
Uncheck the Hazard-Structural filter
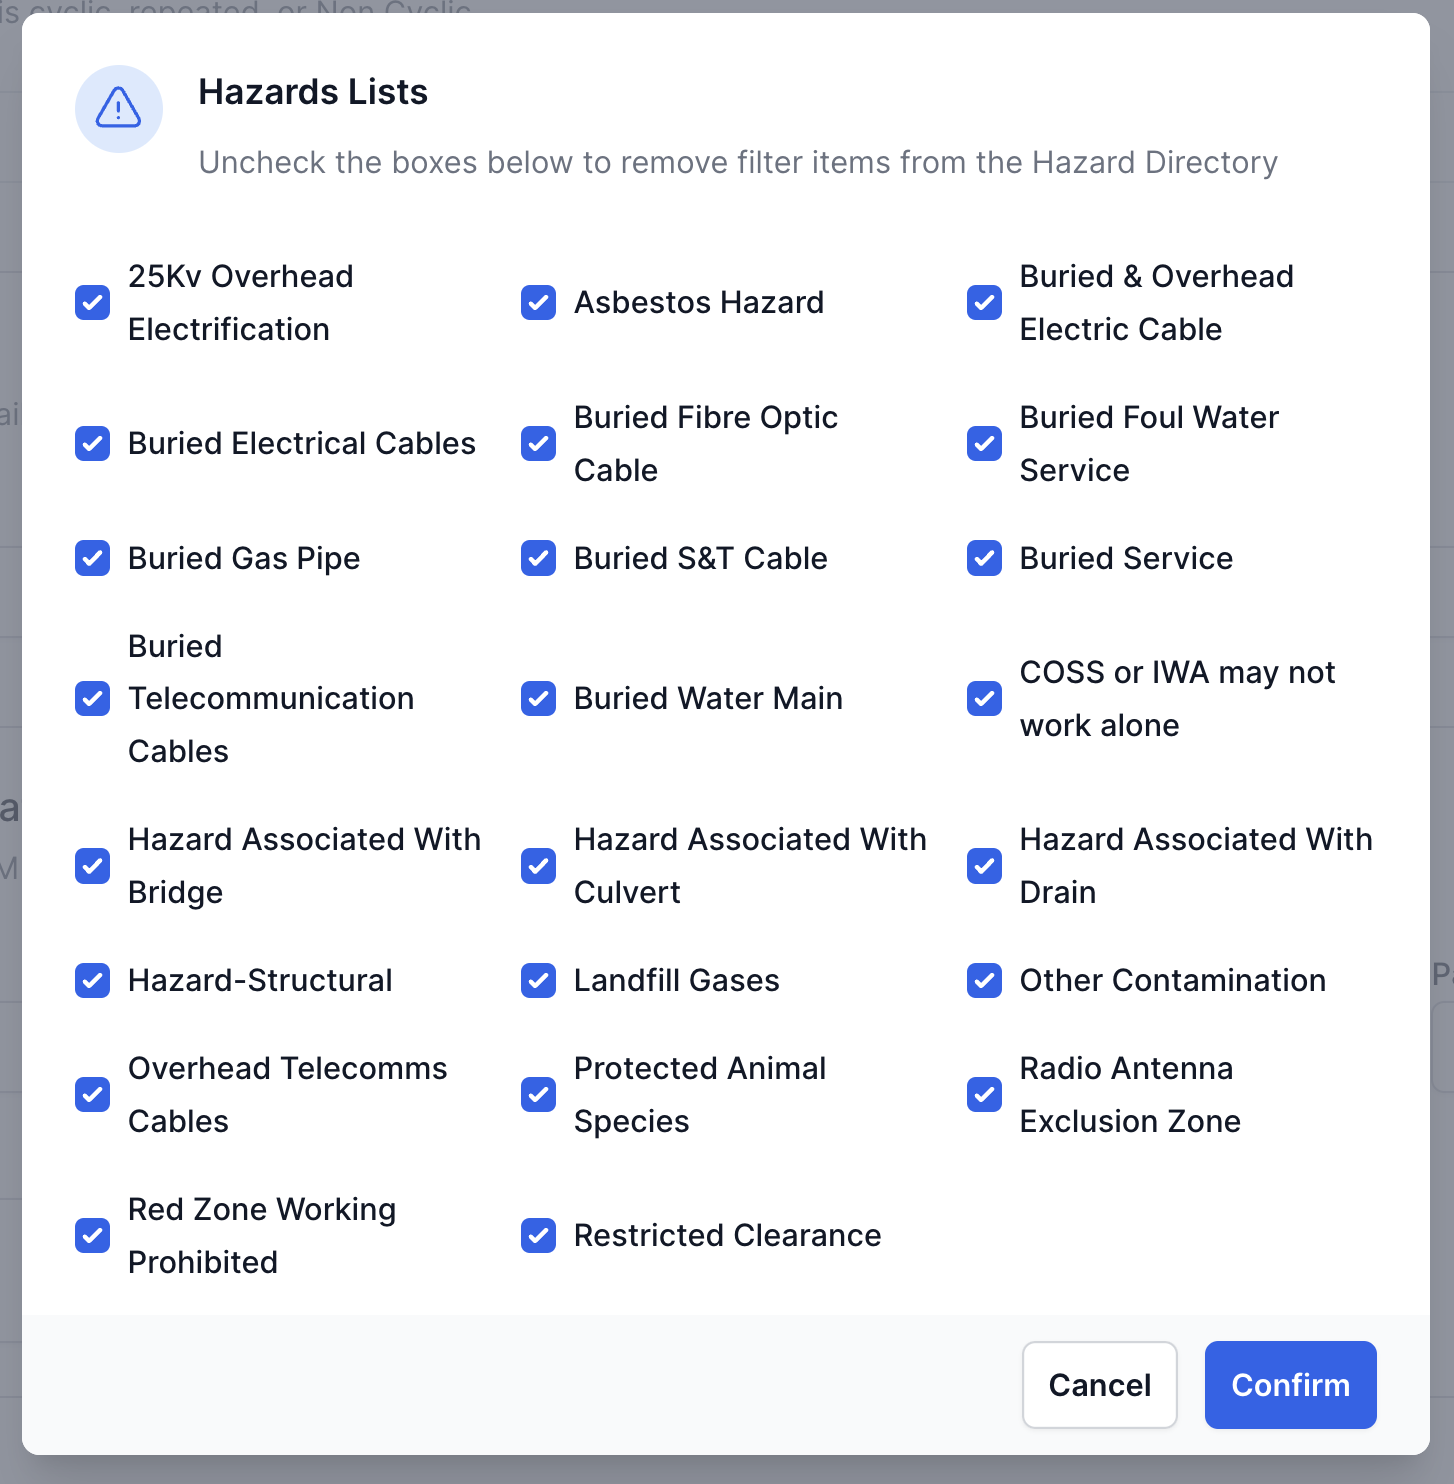92,981
